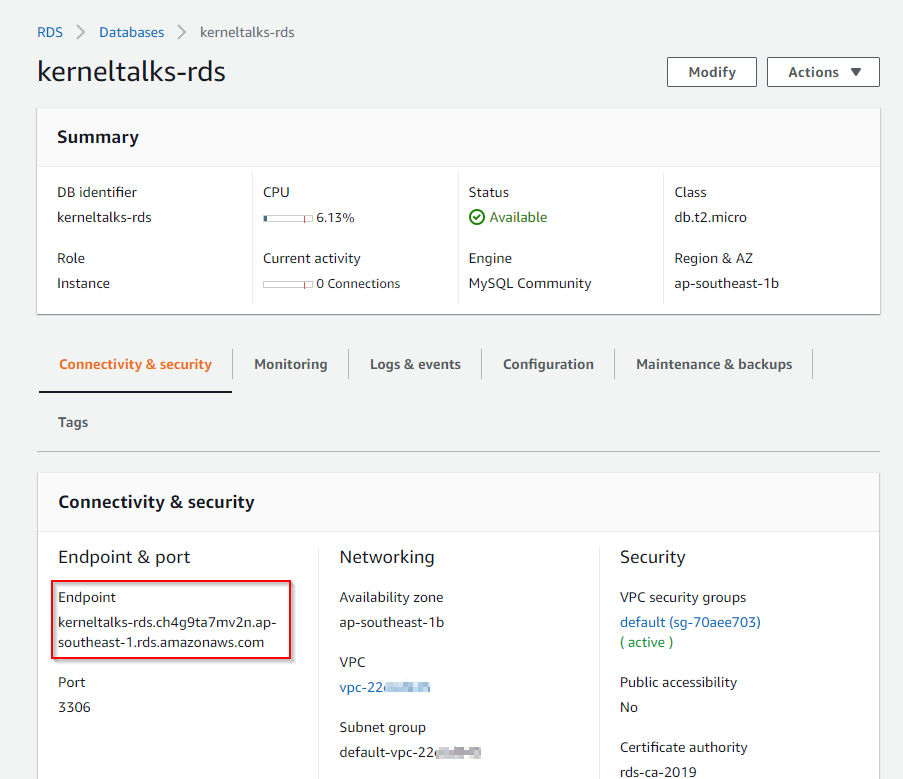This screenshot has height=779, width=903.
Task: Click the CPU usage progress bar
Action: pos(287,218)
